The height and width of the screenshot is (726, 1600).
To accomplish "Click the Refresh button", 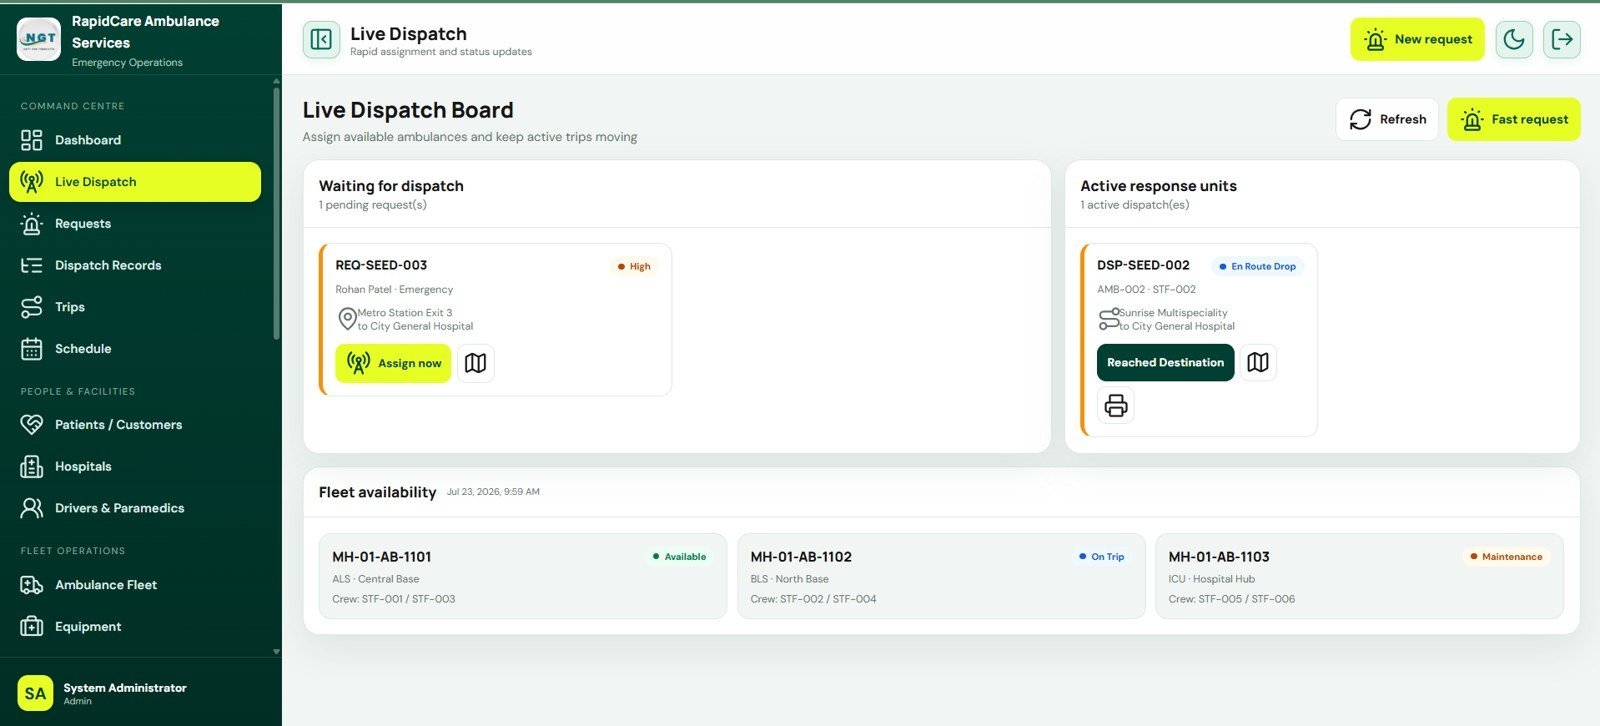I will 1387,119.
